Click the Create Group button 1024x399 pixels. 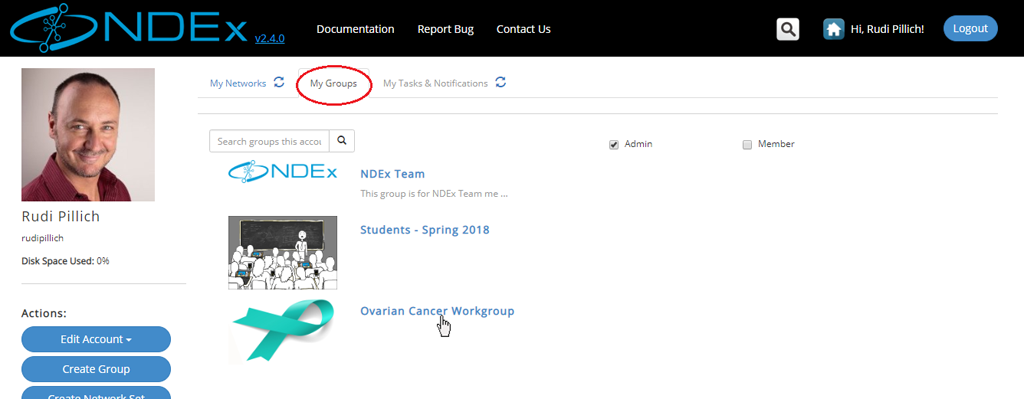click(96, 369)
